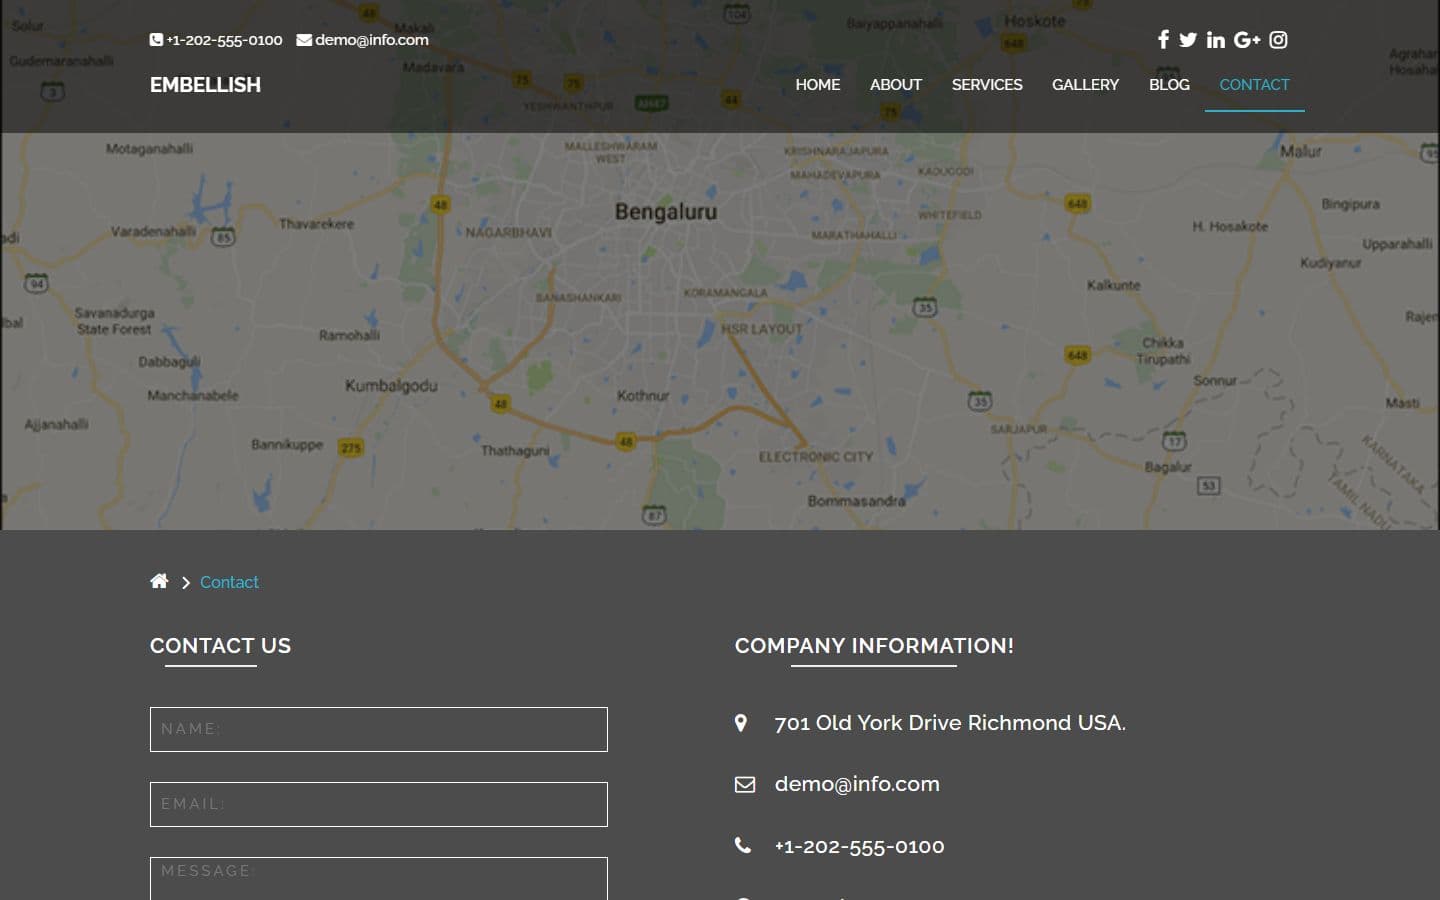The image size is (1440, 900).
Task: Open the Gallery menu item
Action: pos(1085,85)
